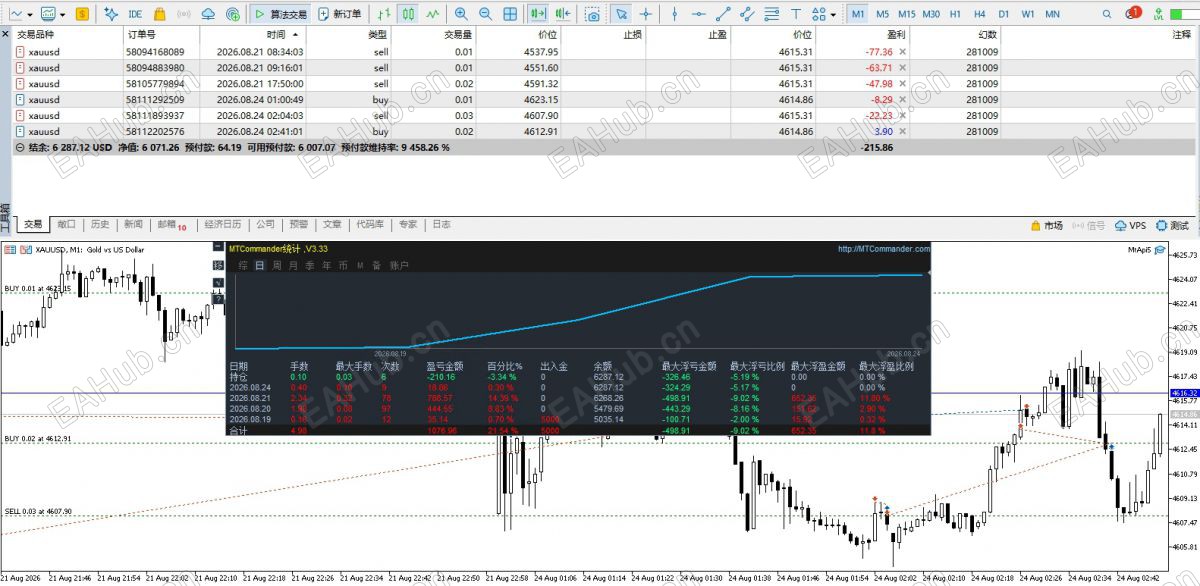Viewport: 1200px width, 586px height.
Task: Zoom in the chart
Action: click(x=461, y=15)
